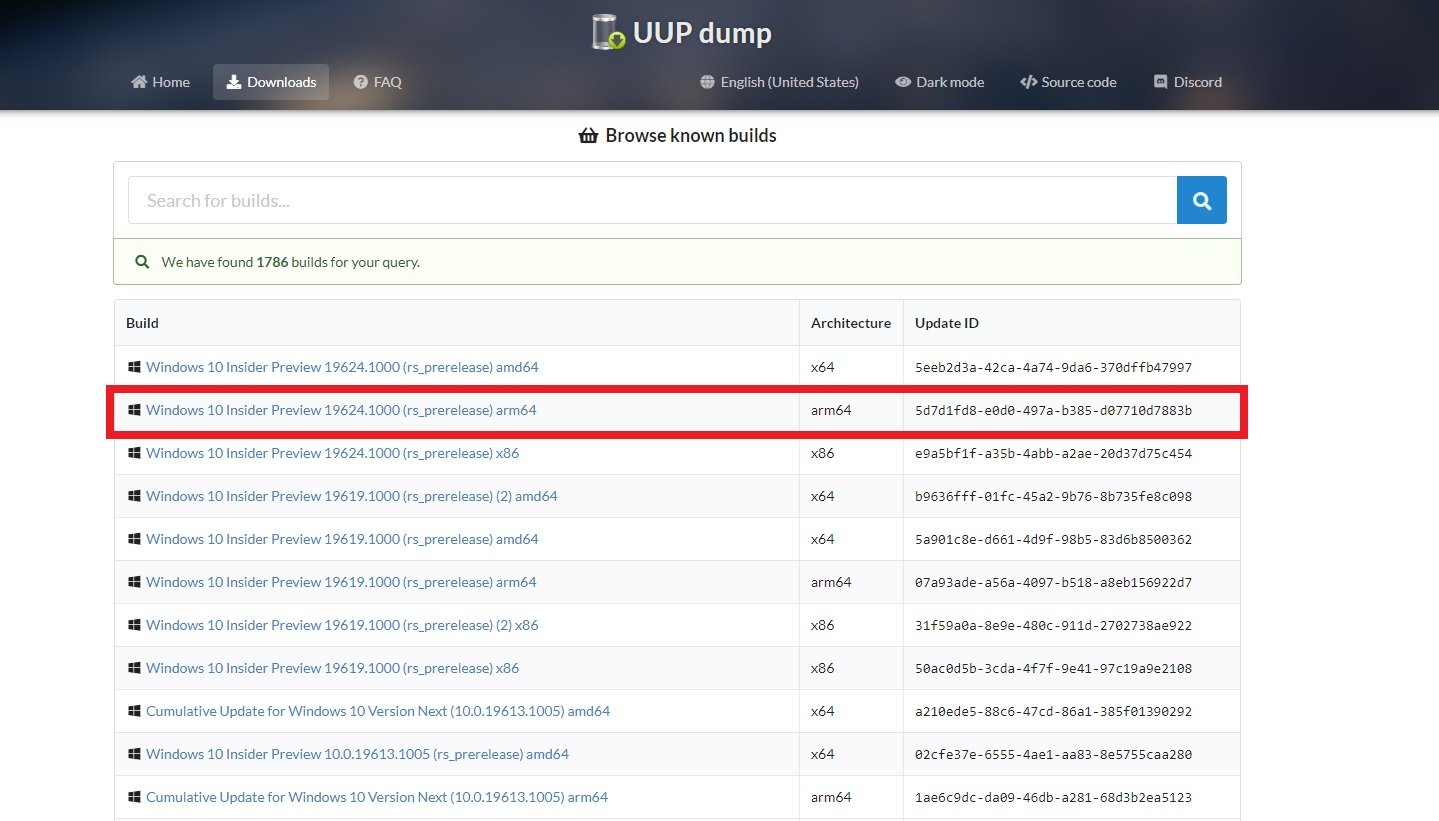Image resolution: width=1439 pixels, height=821 pixels.
Task: Open the Downloads tab
Action: coord(271,82)
